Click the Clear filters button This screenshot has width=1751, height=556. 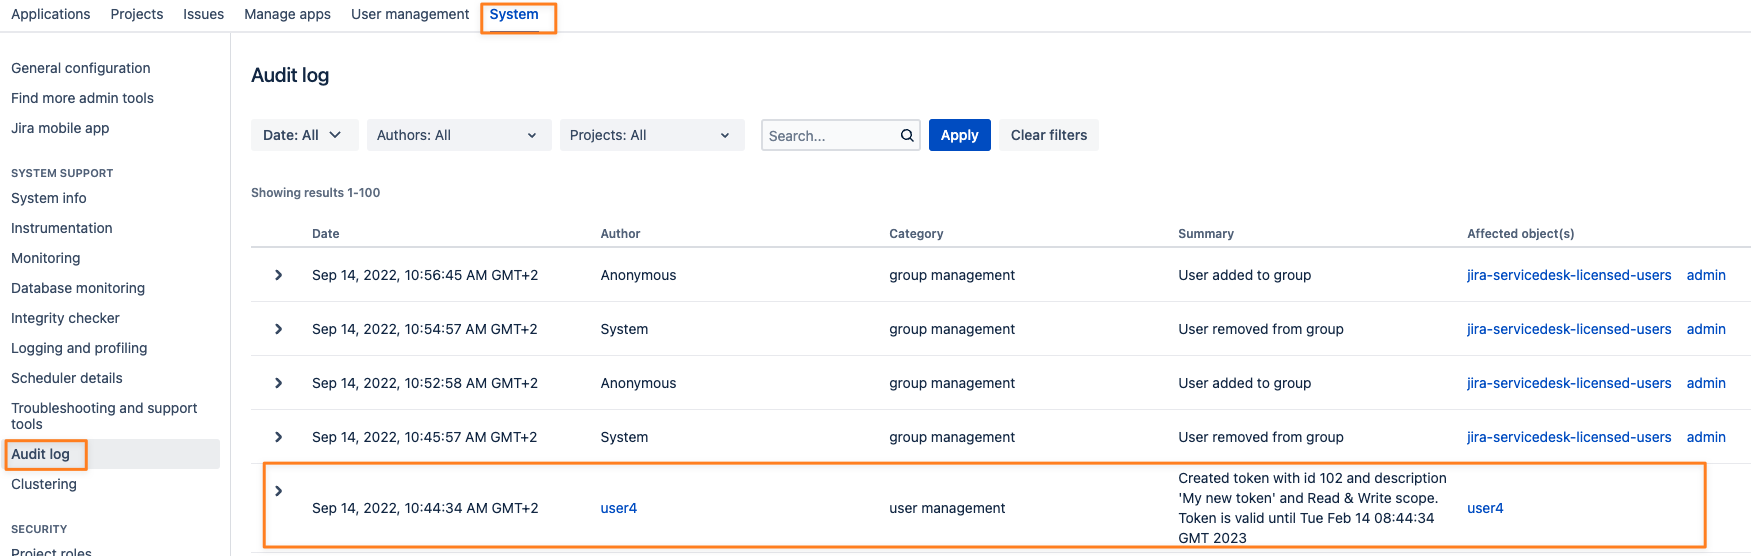pos(1049,135)
